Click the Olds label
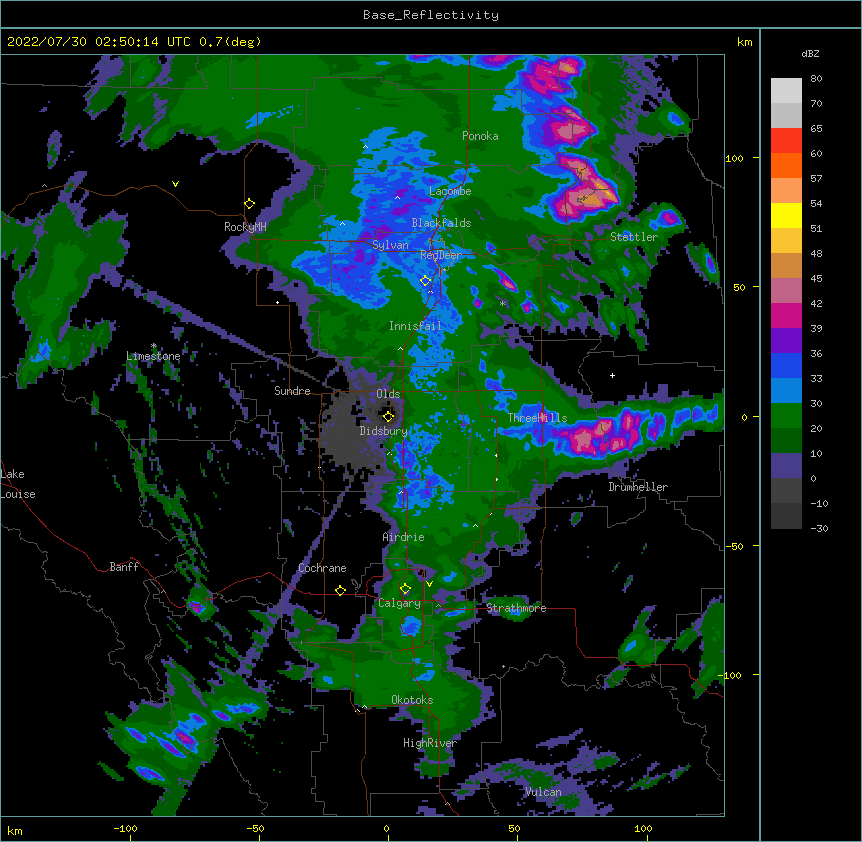This screenshot has width=862, height=842. click(388, 394)
